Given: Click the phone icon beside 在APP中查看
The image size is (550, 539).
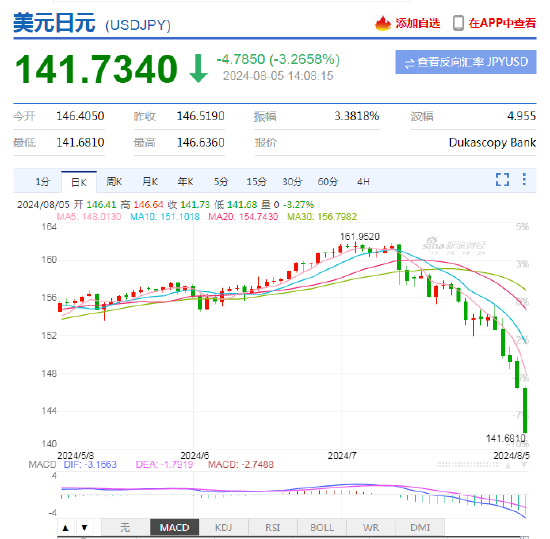Looking at the screenshot, I should pos(458,23).
